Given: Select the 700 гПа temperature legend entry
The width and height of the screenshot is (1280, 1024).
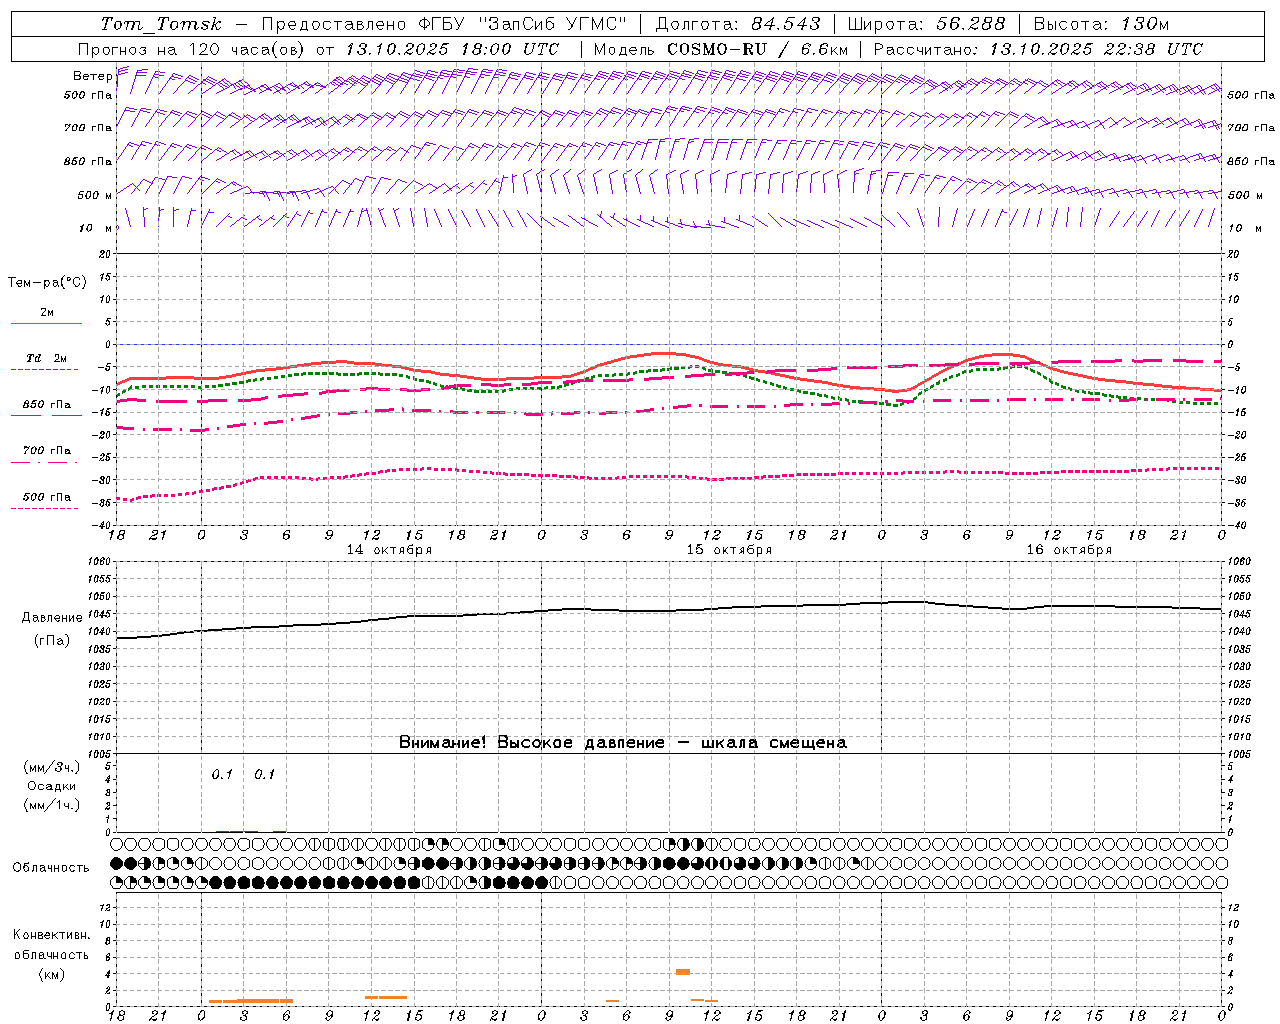Looking at the screenshot, I should (x=47, y=451).
